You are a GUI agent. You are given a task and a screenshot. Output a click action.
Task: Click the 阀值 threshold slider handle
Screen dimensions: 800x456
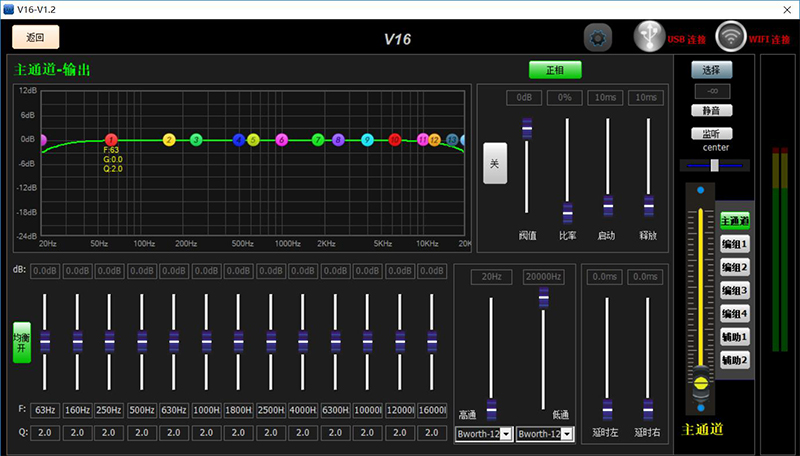point(527,127)
